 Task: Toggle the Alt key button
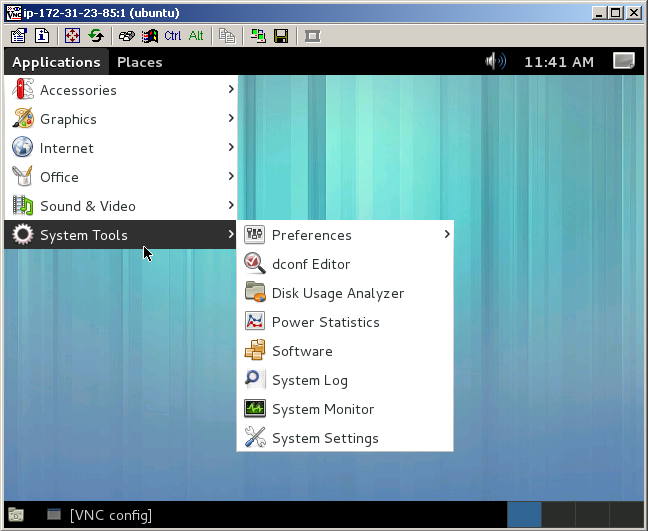196,36
